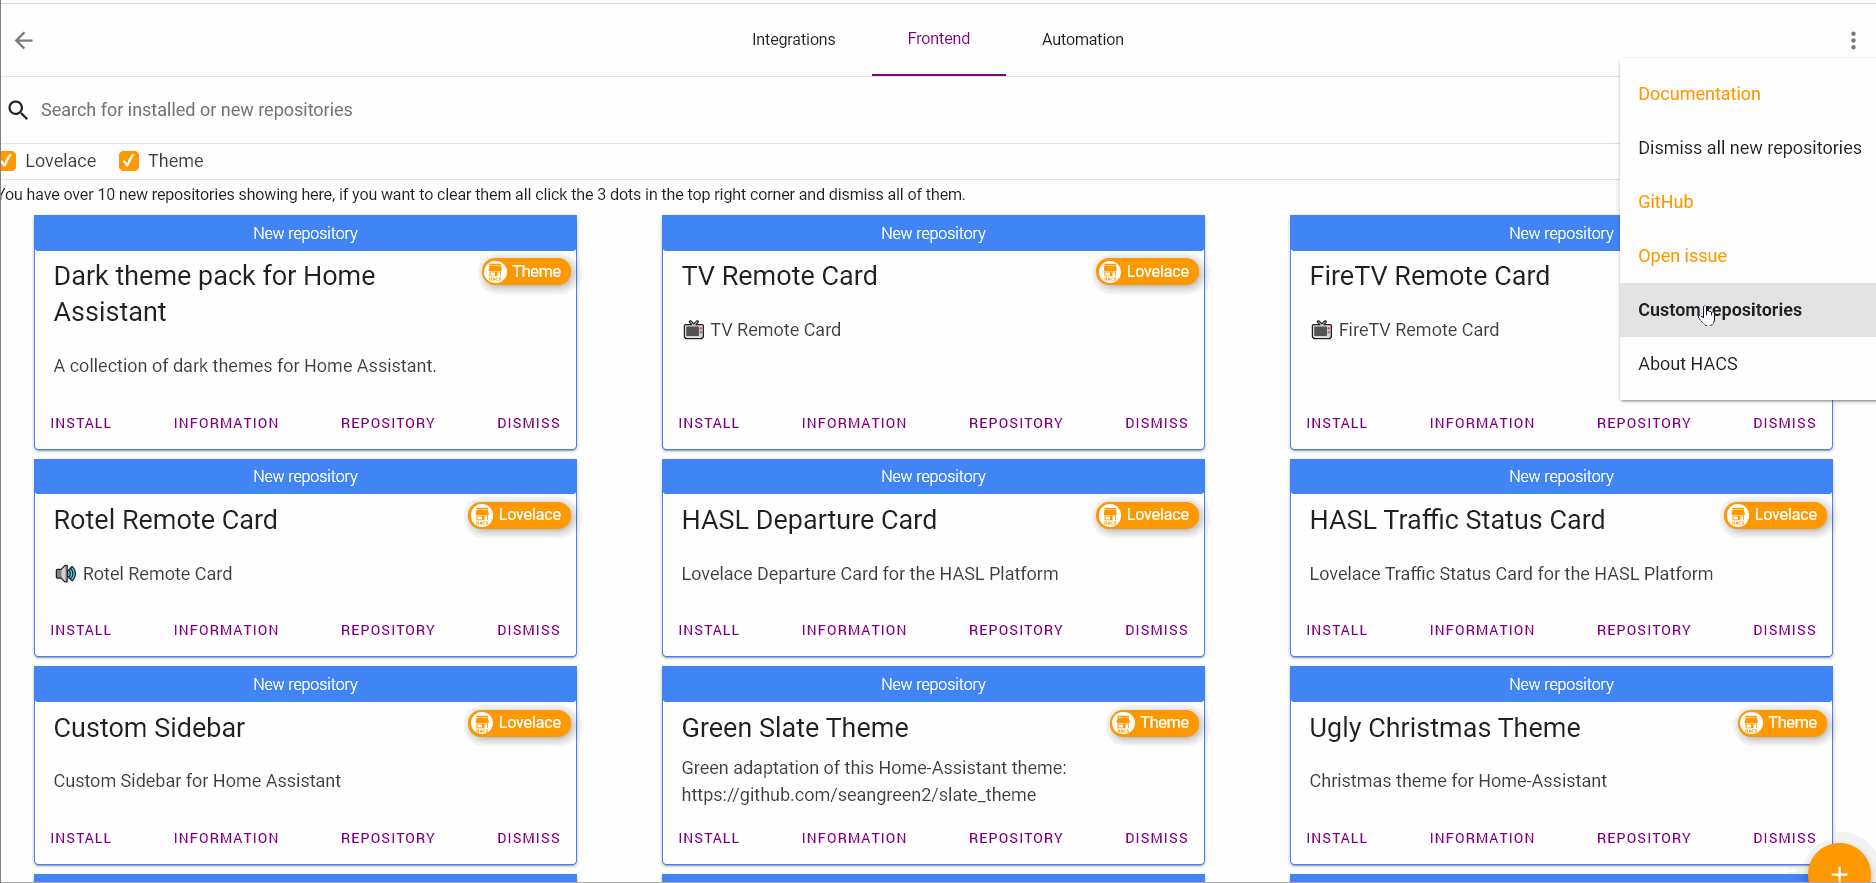Click the Theme badge on Green Slate Theme
1876x883 pixels.
(x=1154, y=723)
